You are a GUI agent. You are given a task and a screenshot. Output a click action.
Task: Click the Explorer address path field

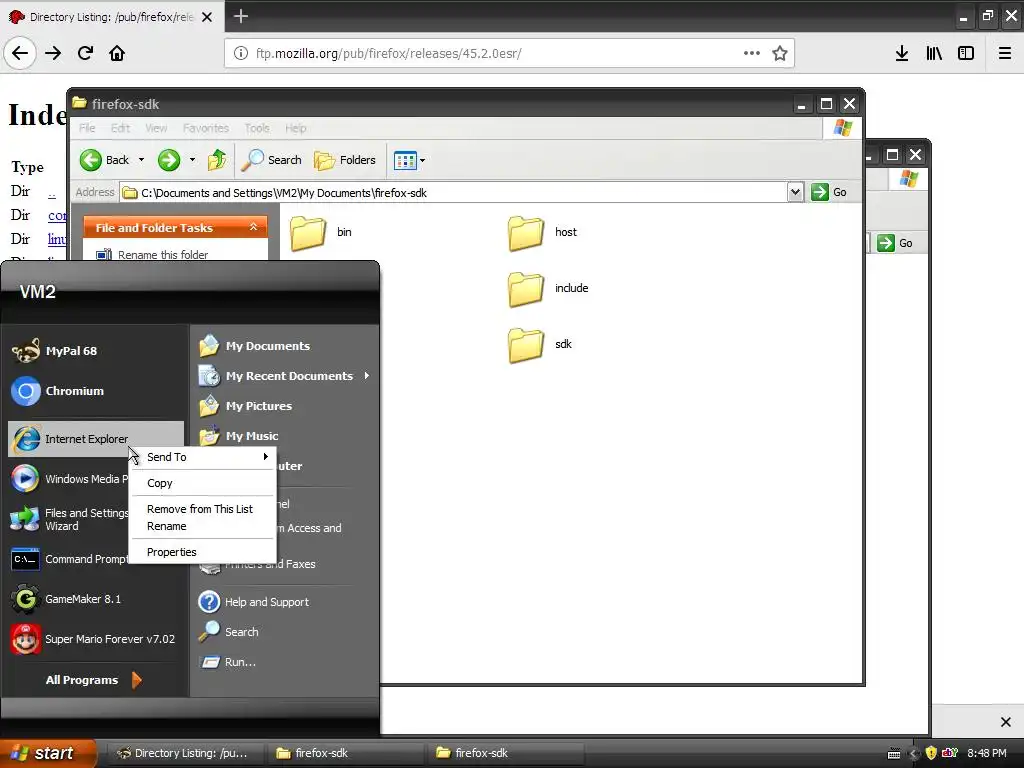click(455, 193)
